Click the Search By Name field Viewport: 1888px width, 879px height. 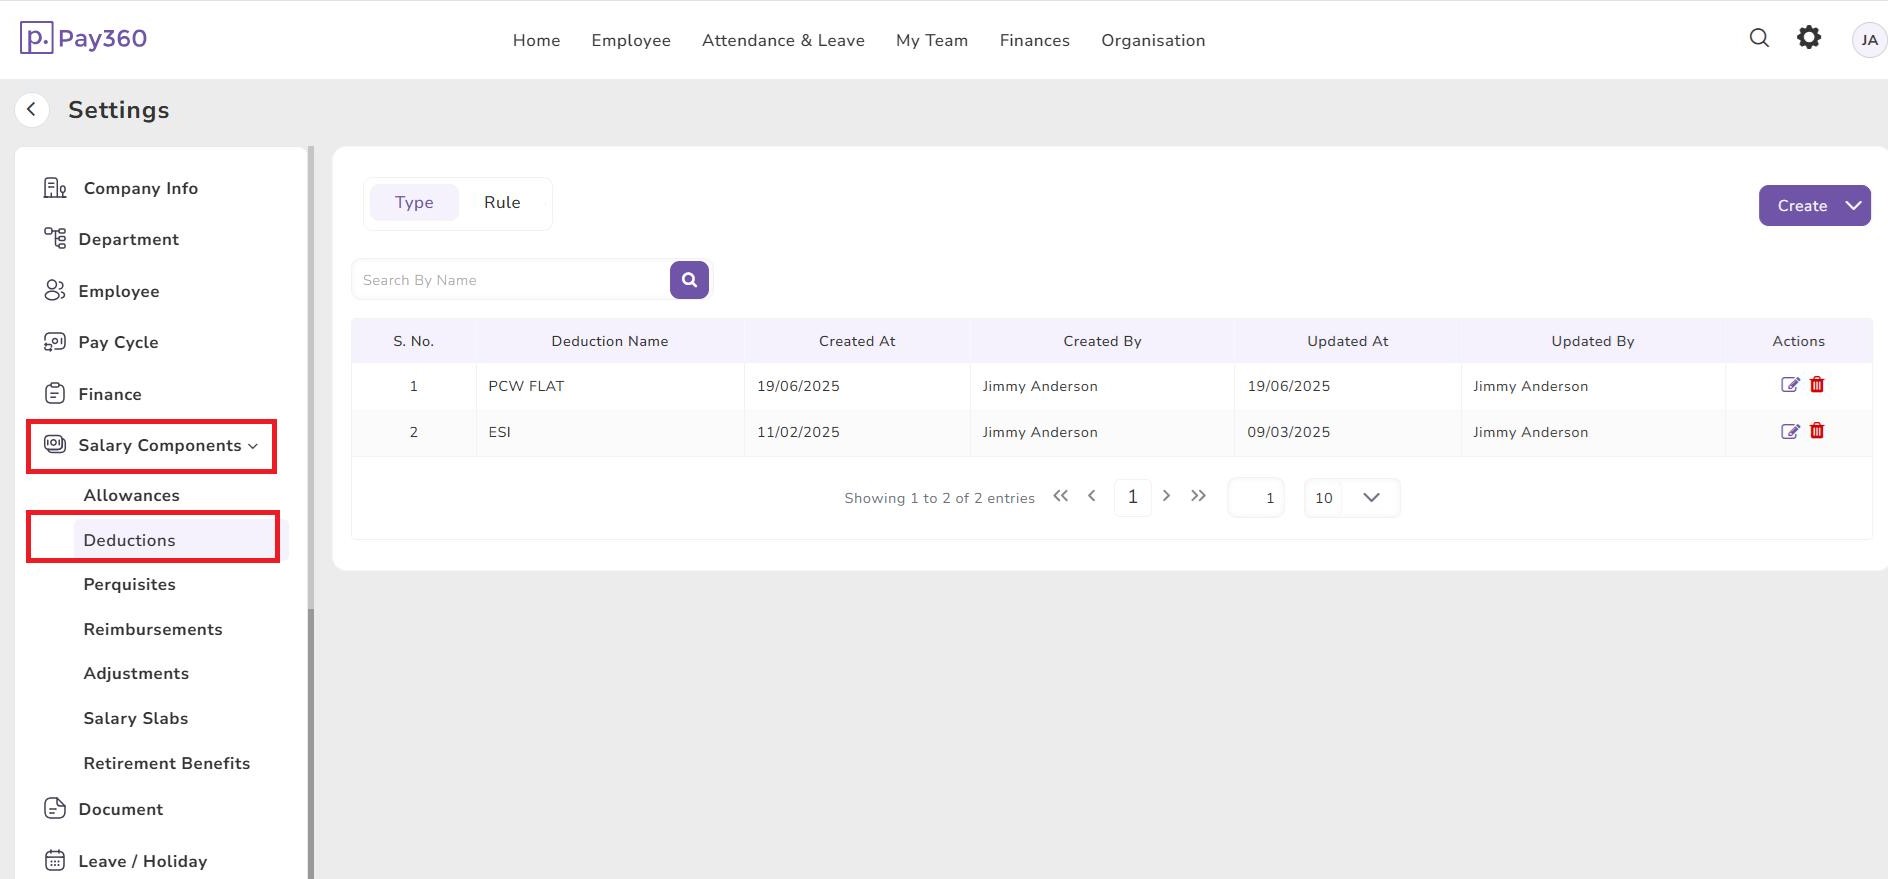[511, 280]
